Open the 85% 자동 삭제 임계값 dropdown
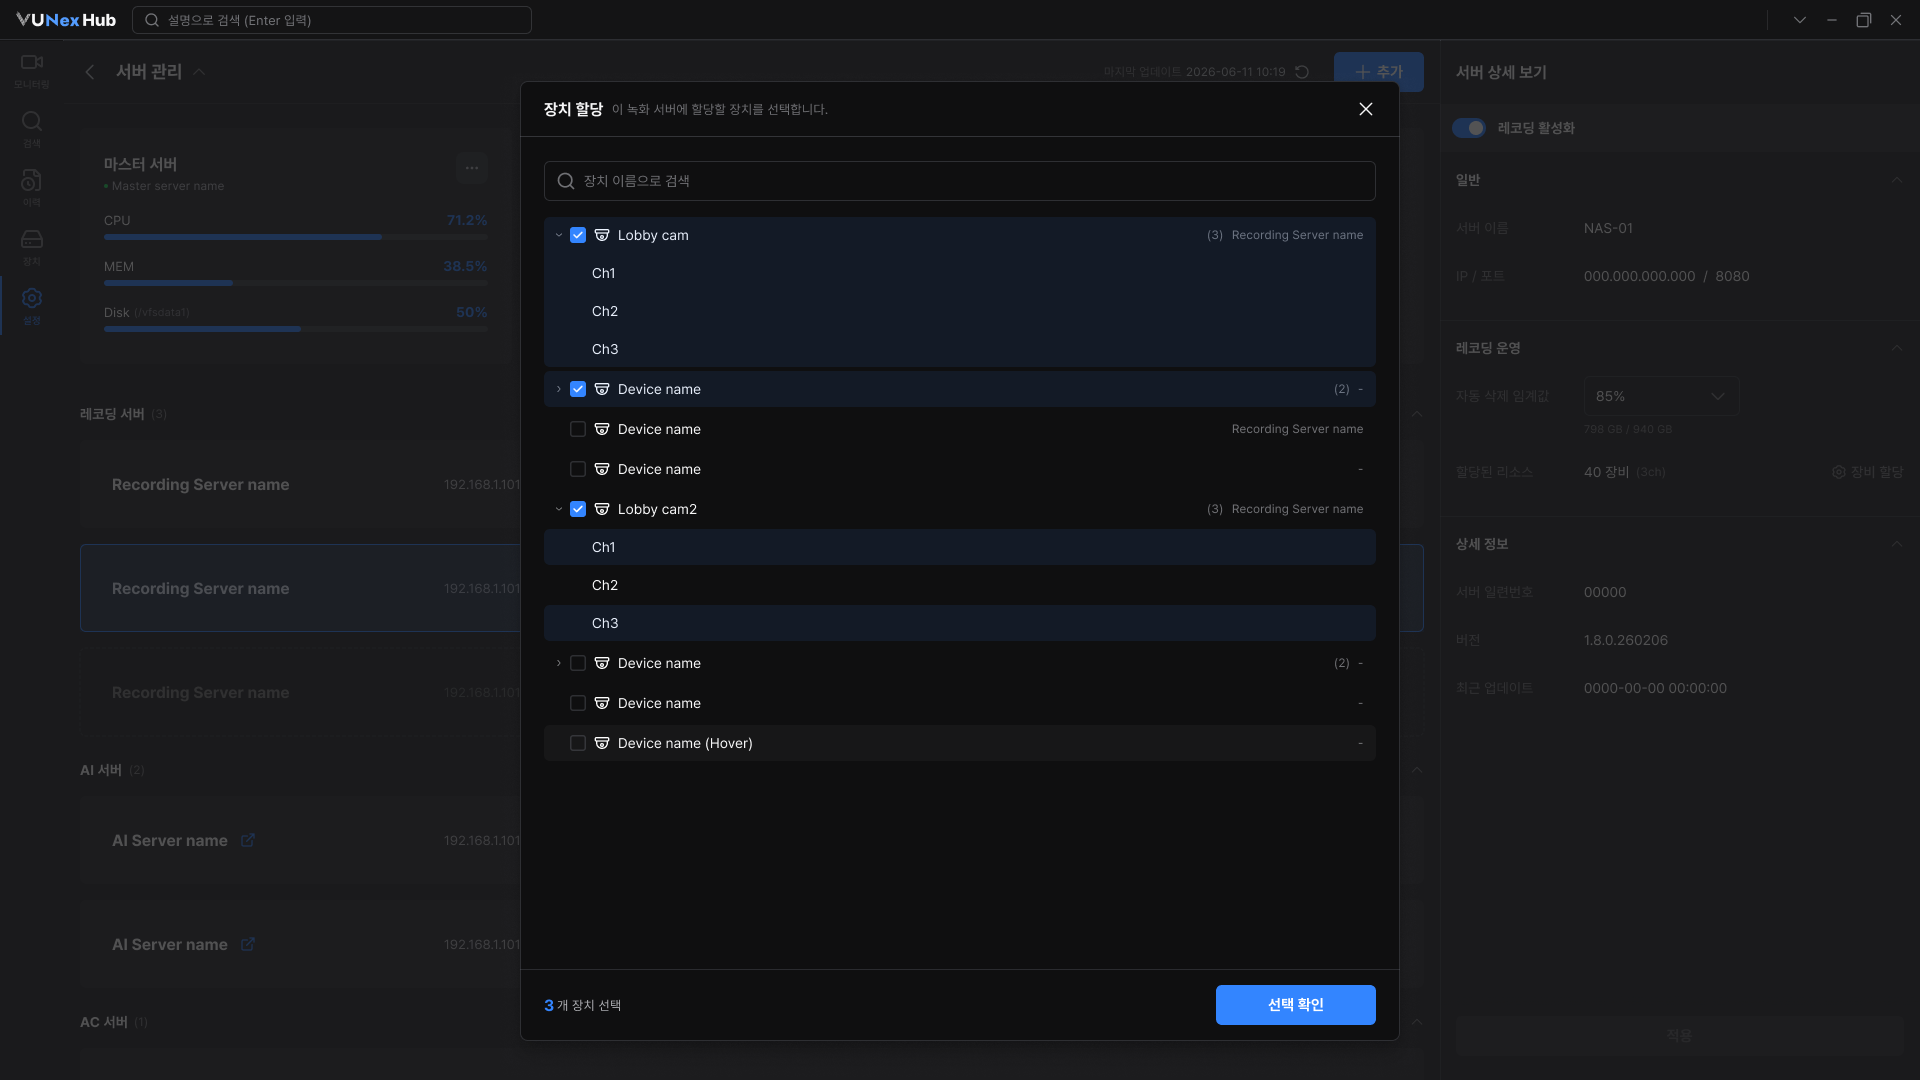Image resolution: width=1920 pixels, height=1080 pixels. coord(1661,396)
